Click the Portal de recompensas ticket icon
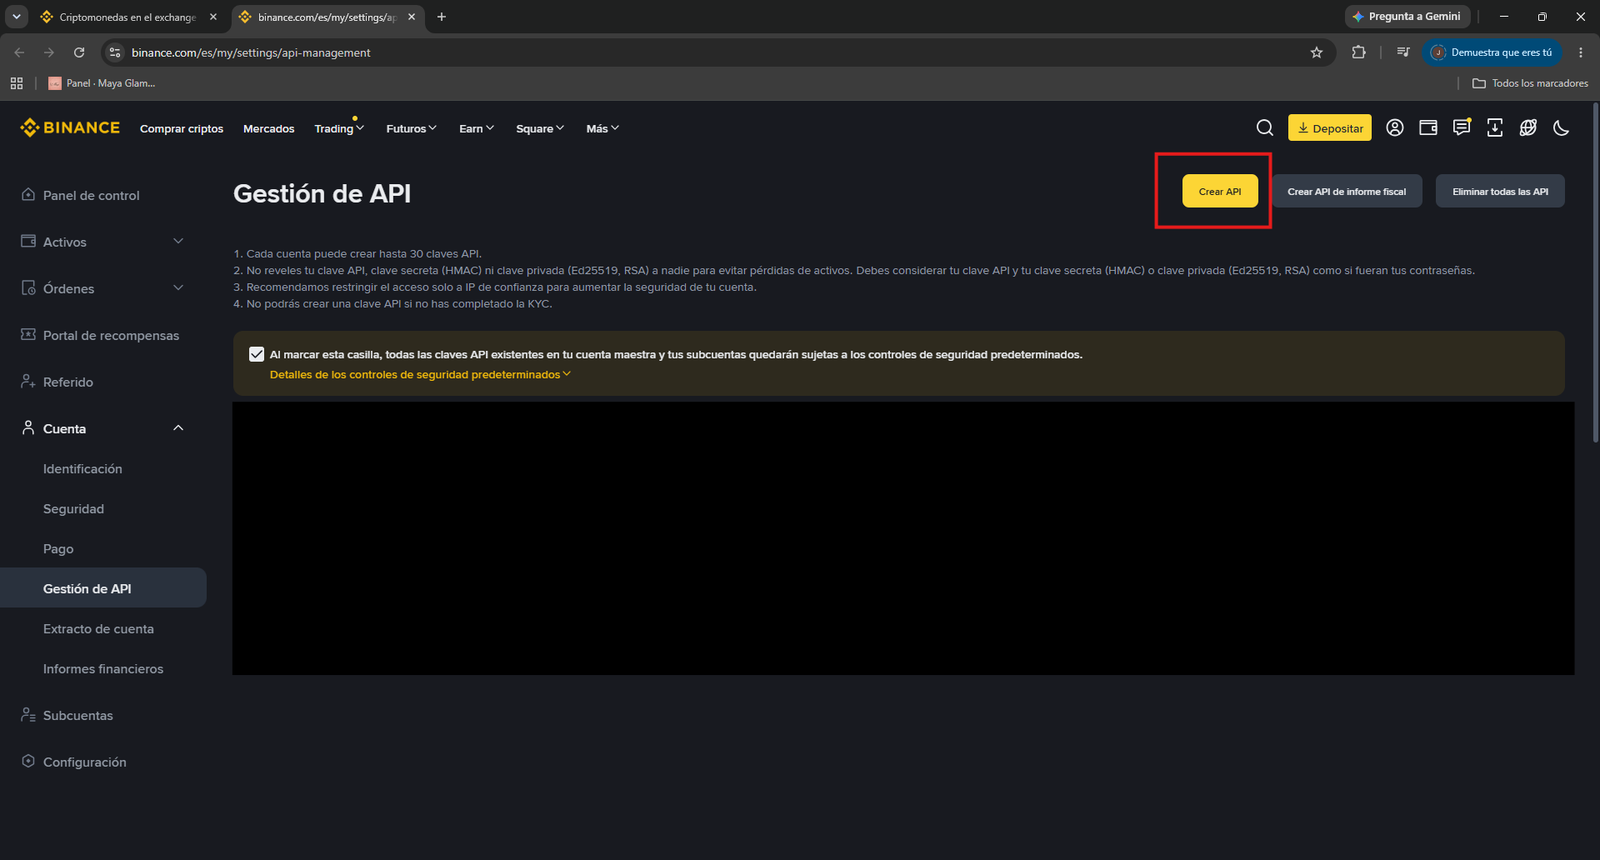Viewport: 1600px width, 860px height. tap(28, 334)
